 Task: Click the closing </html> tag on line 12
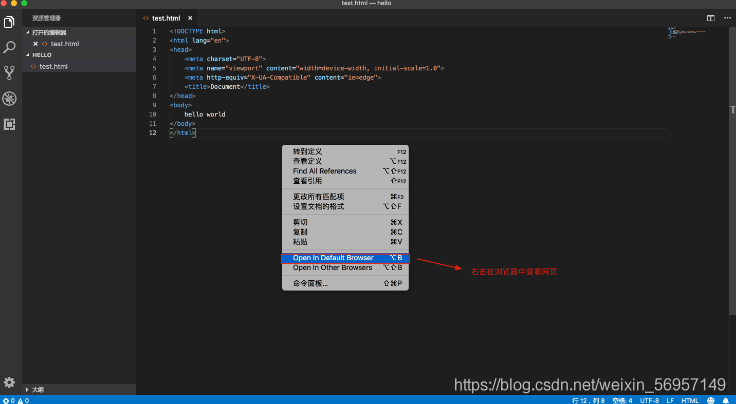click(183, 133)
